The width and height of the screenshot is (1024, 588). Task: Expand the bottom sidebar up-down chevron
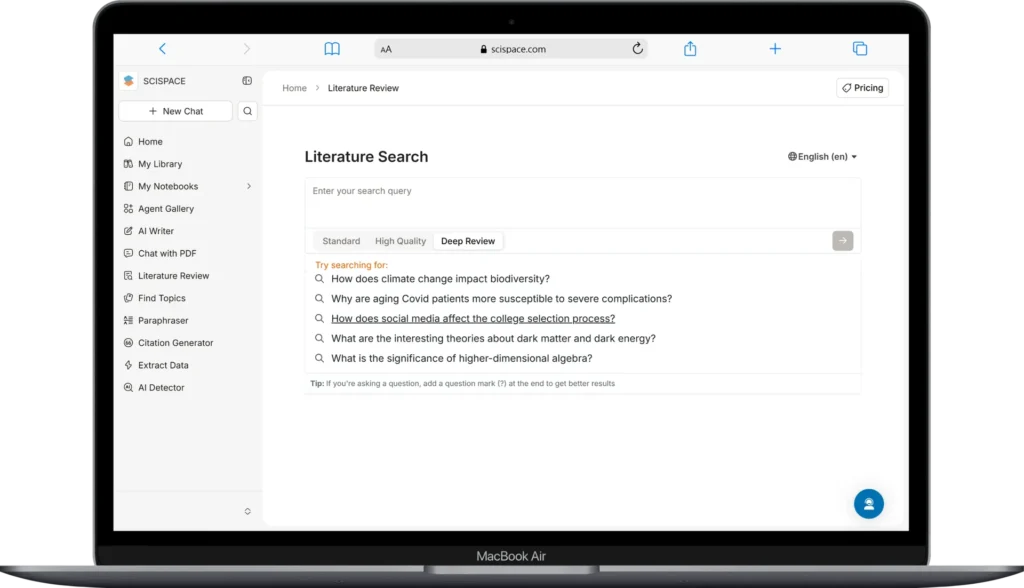248,511
